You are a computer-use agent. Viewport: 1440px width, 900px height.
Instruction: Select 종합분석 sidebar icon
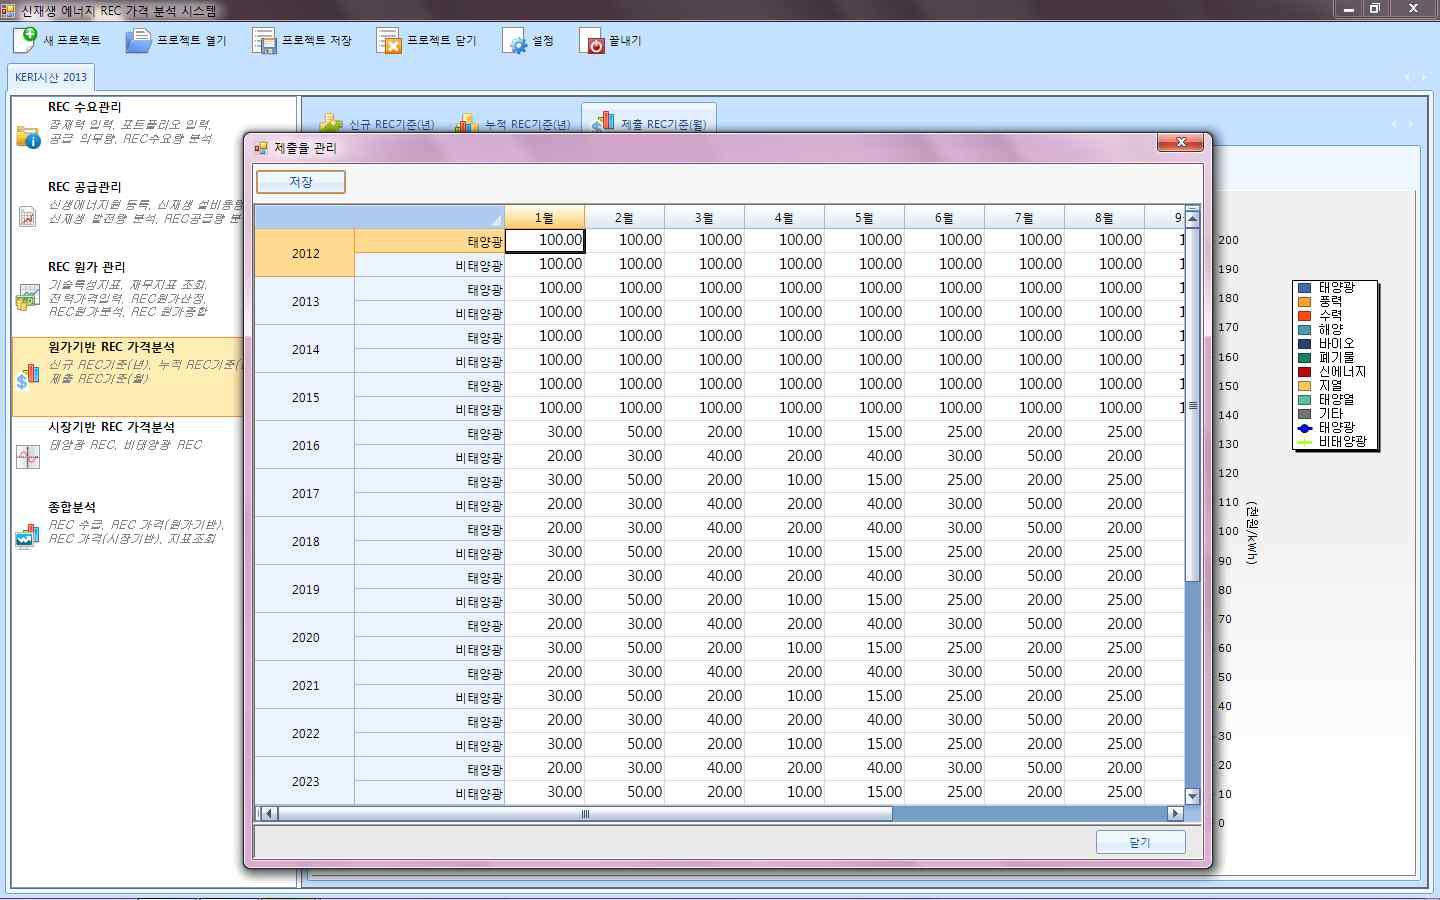(x=28, y=536)
